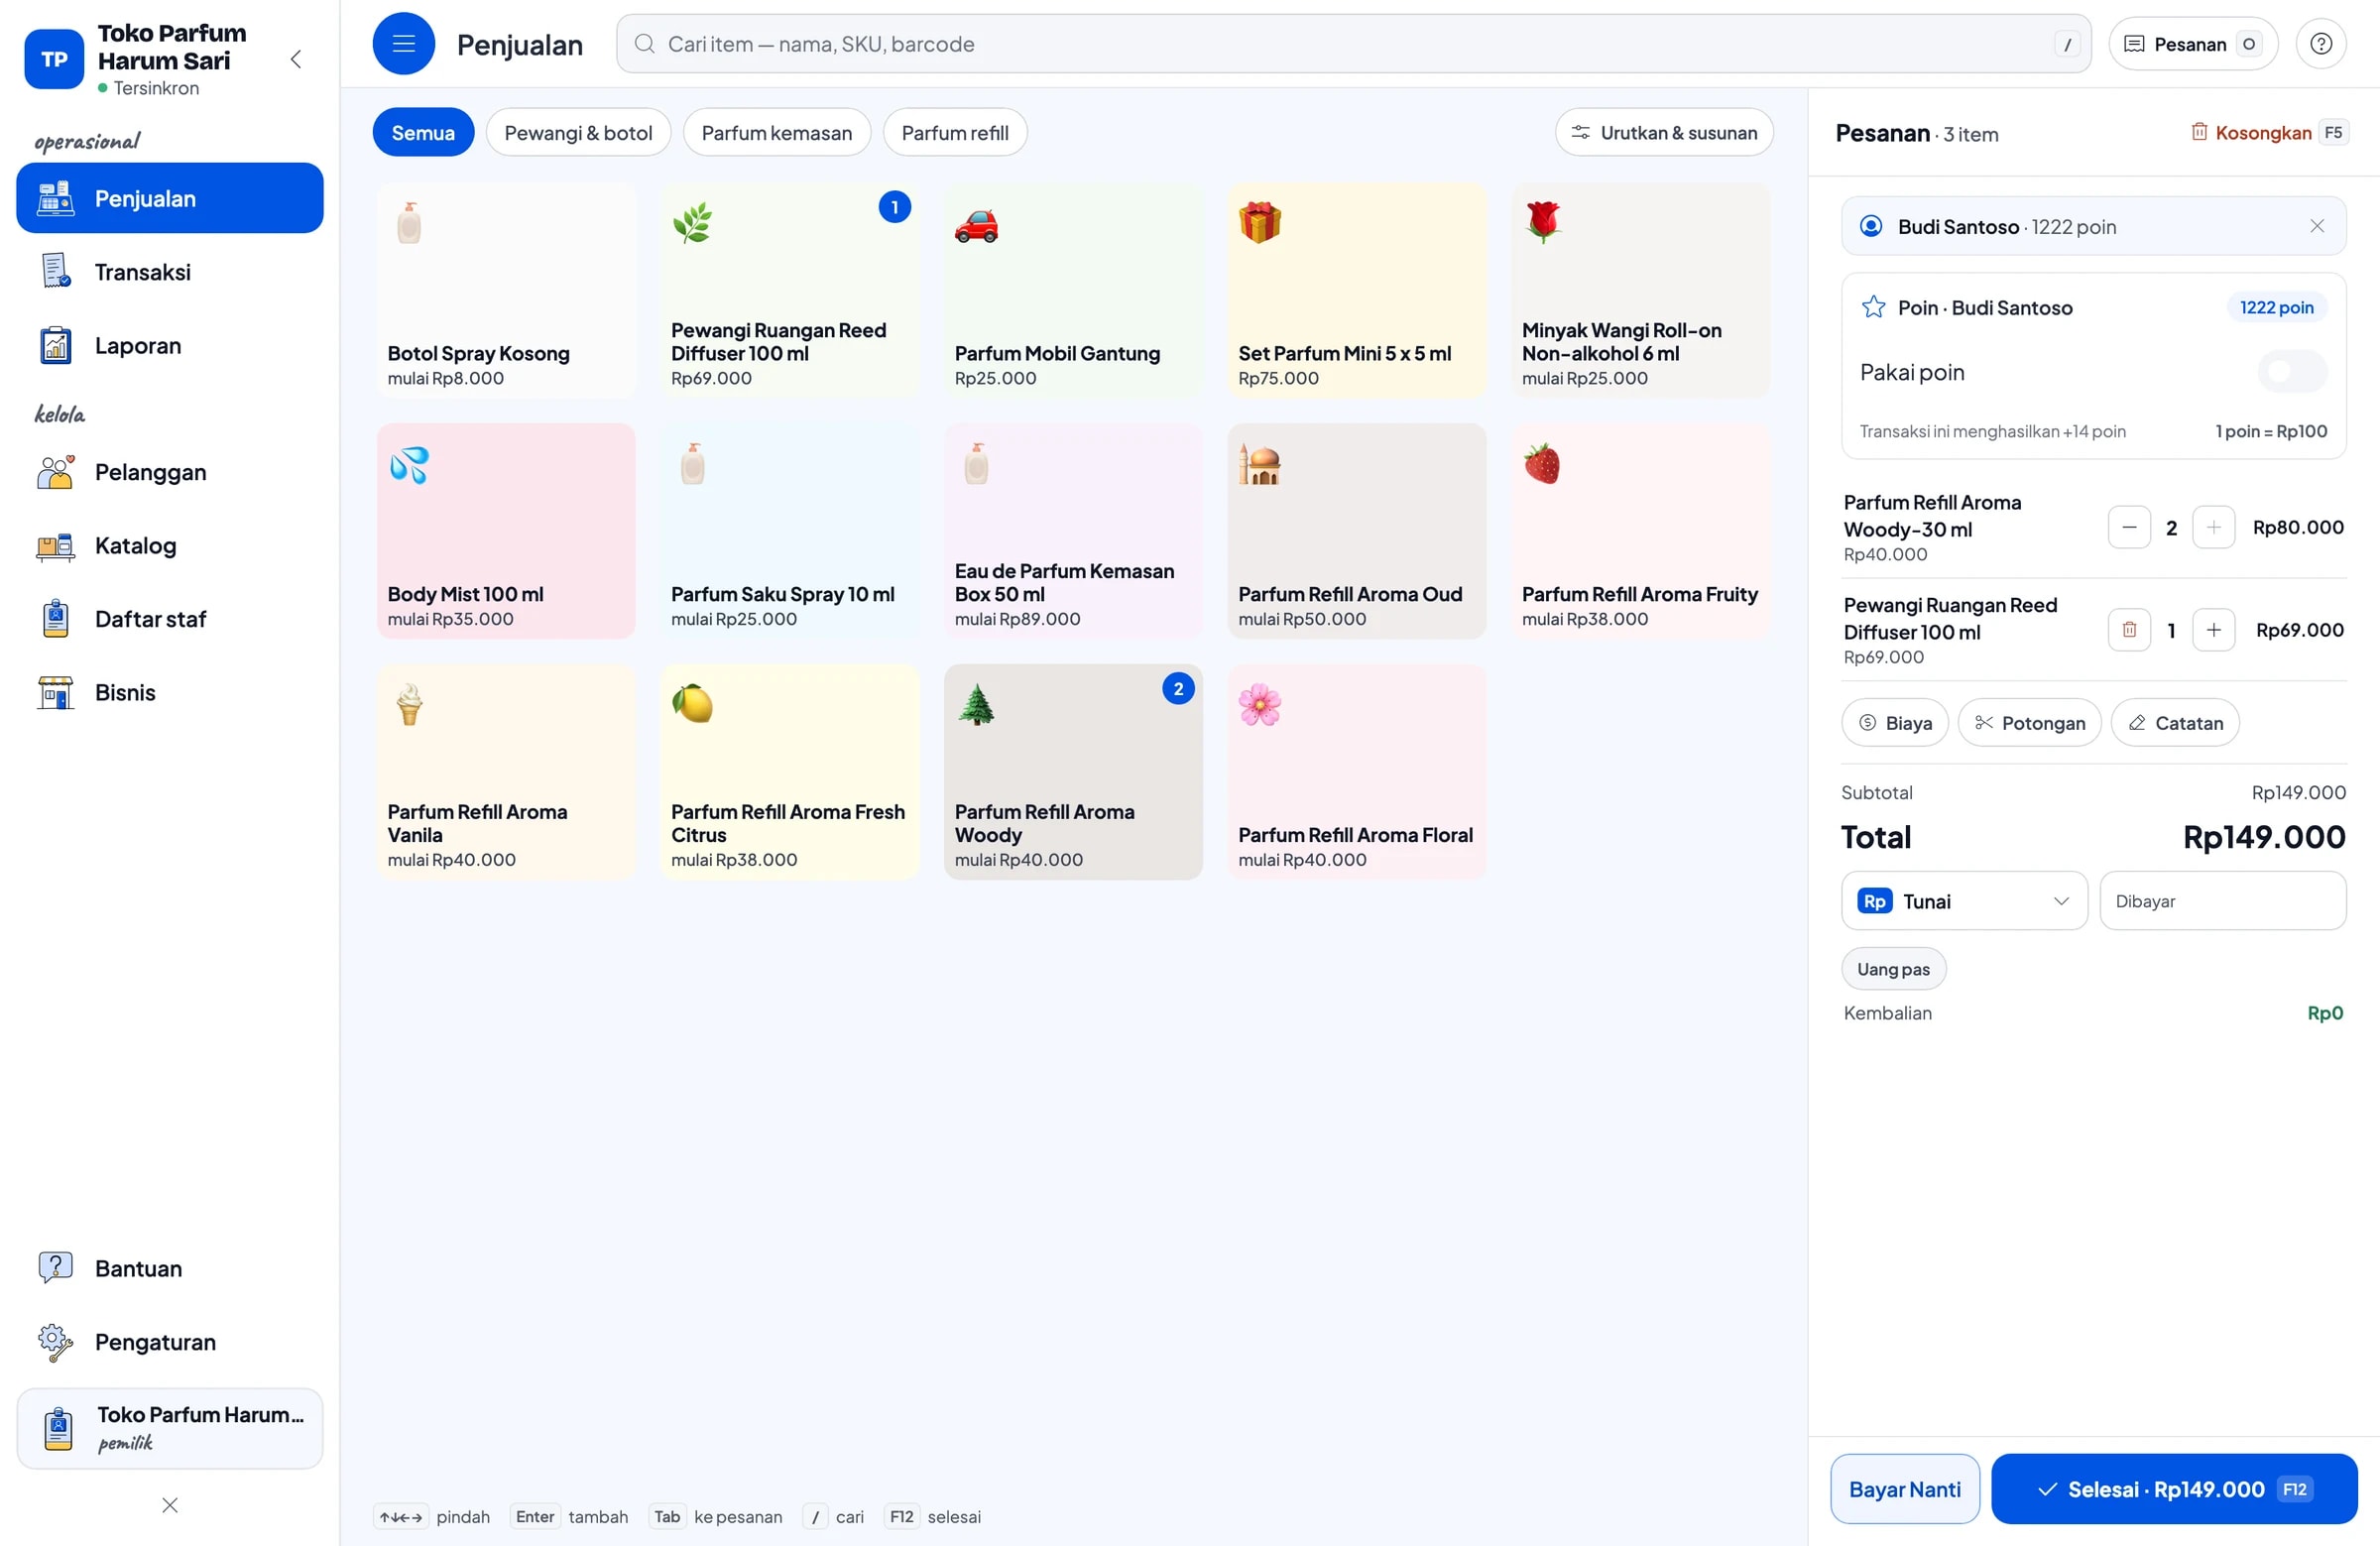Open Bisnis in the sidebar
The width and height of the screenshot is (2380, 1546).
click(x=170, y=693)
